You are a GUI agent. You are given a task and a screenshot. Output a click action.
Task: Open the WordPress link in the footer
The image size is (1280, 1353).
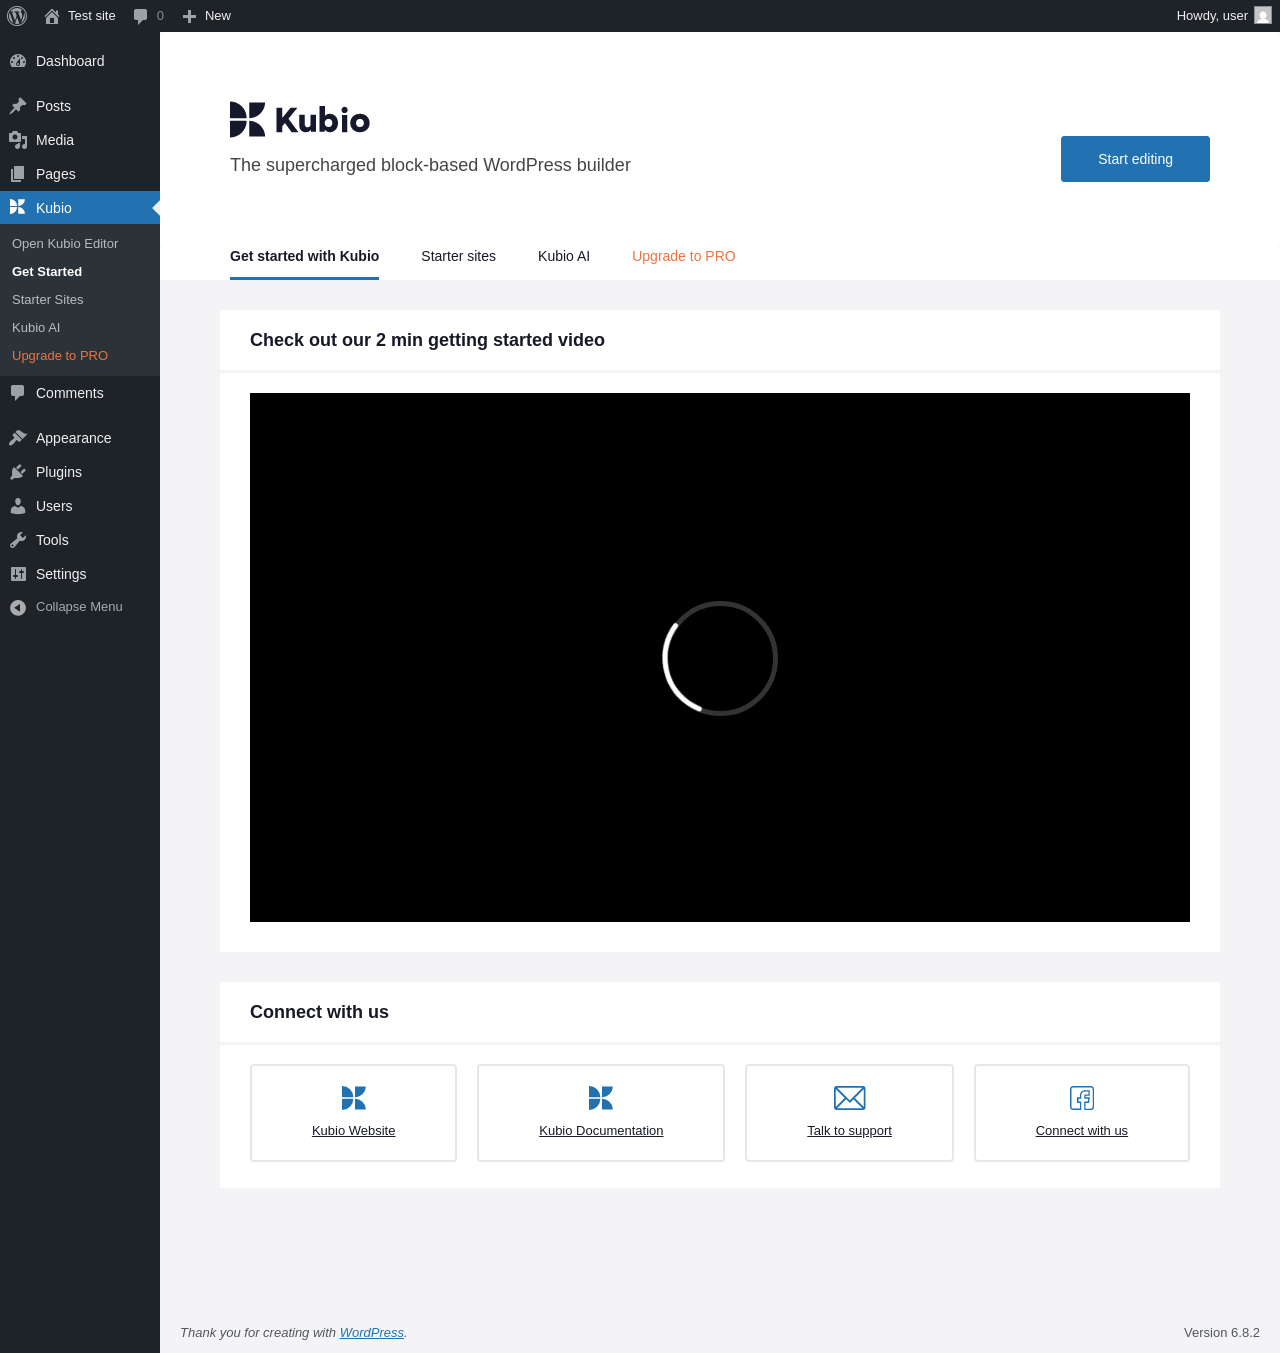click(372, 1333)
